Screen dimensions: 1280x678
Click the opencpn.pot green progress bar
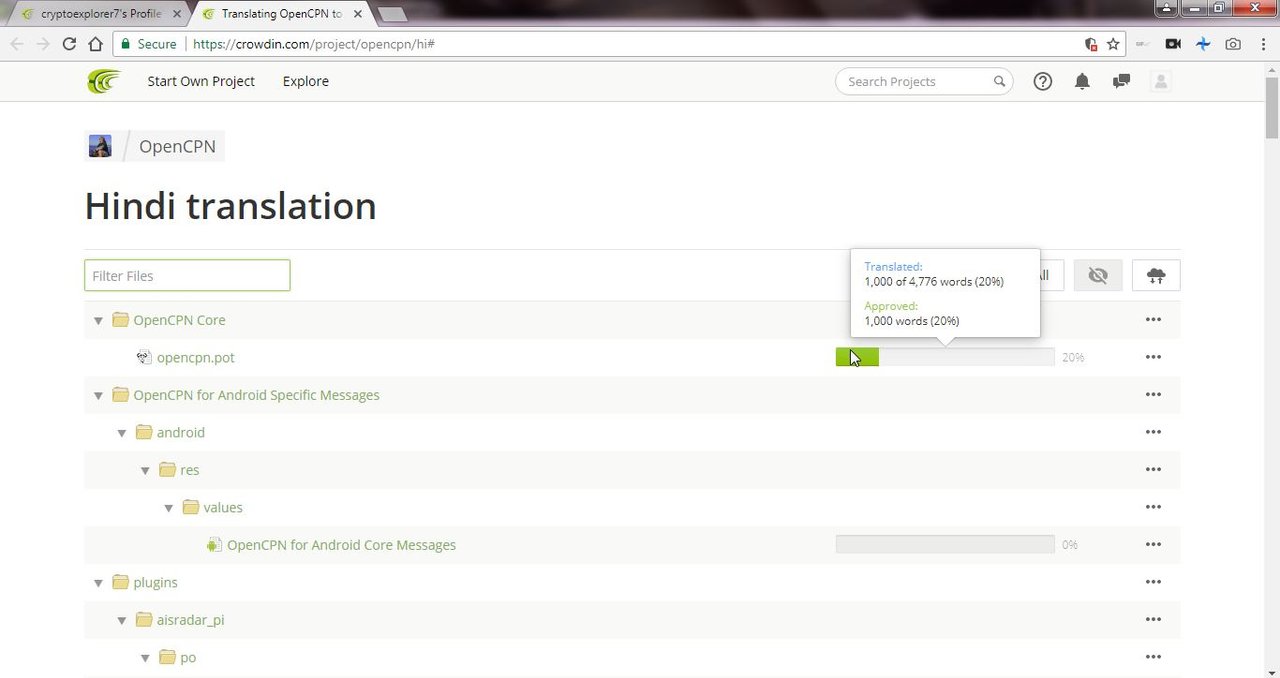(857, 357)
